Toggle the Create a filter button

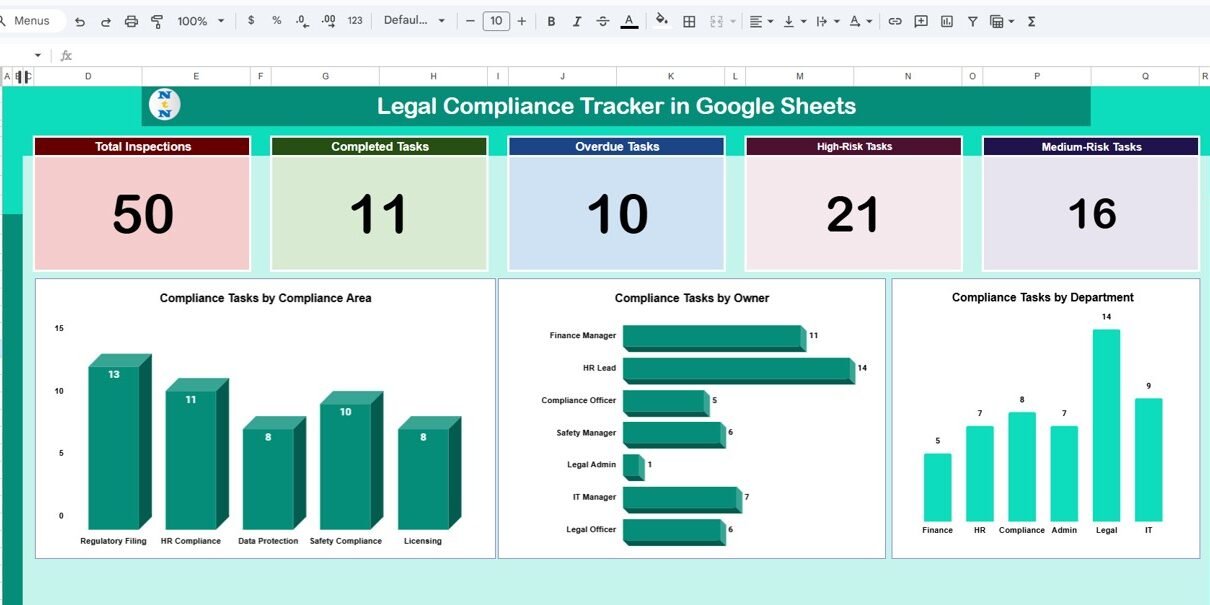tap(972, 21)
